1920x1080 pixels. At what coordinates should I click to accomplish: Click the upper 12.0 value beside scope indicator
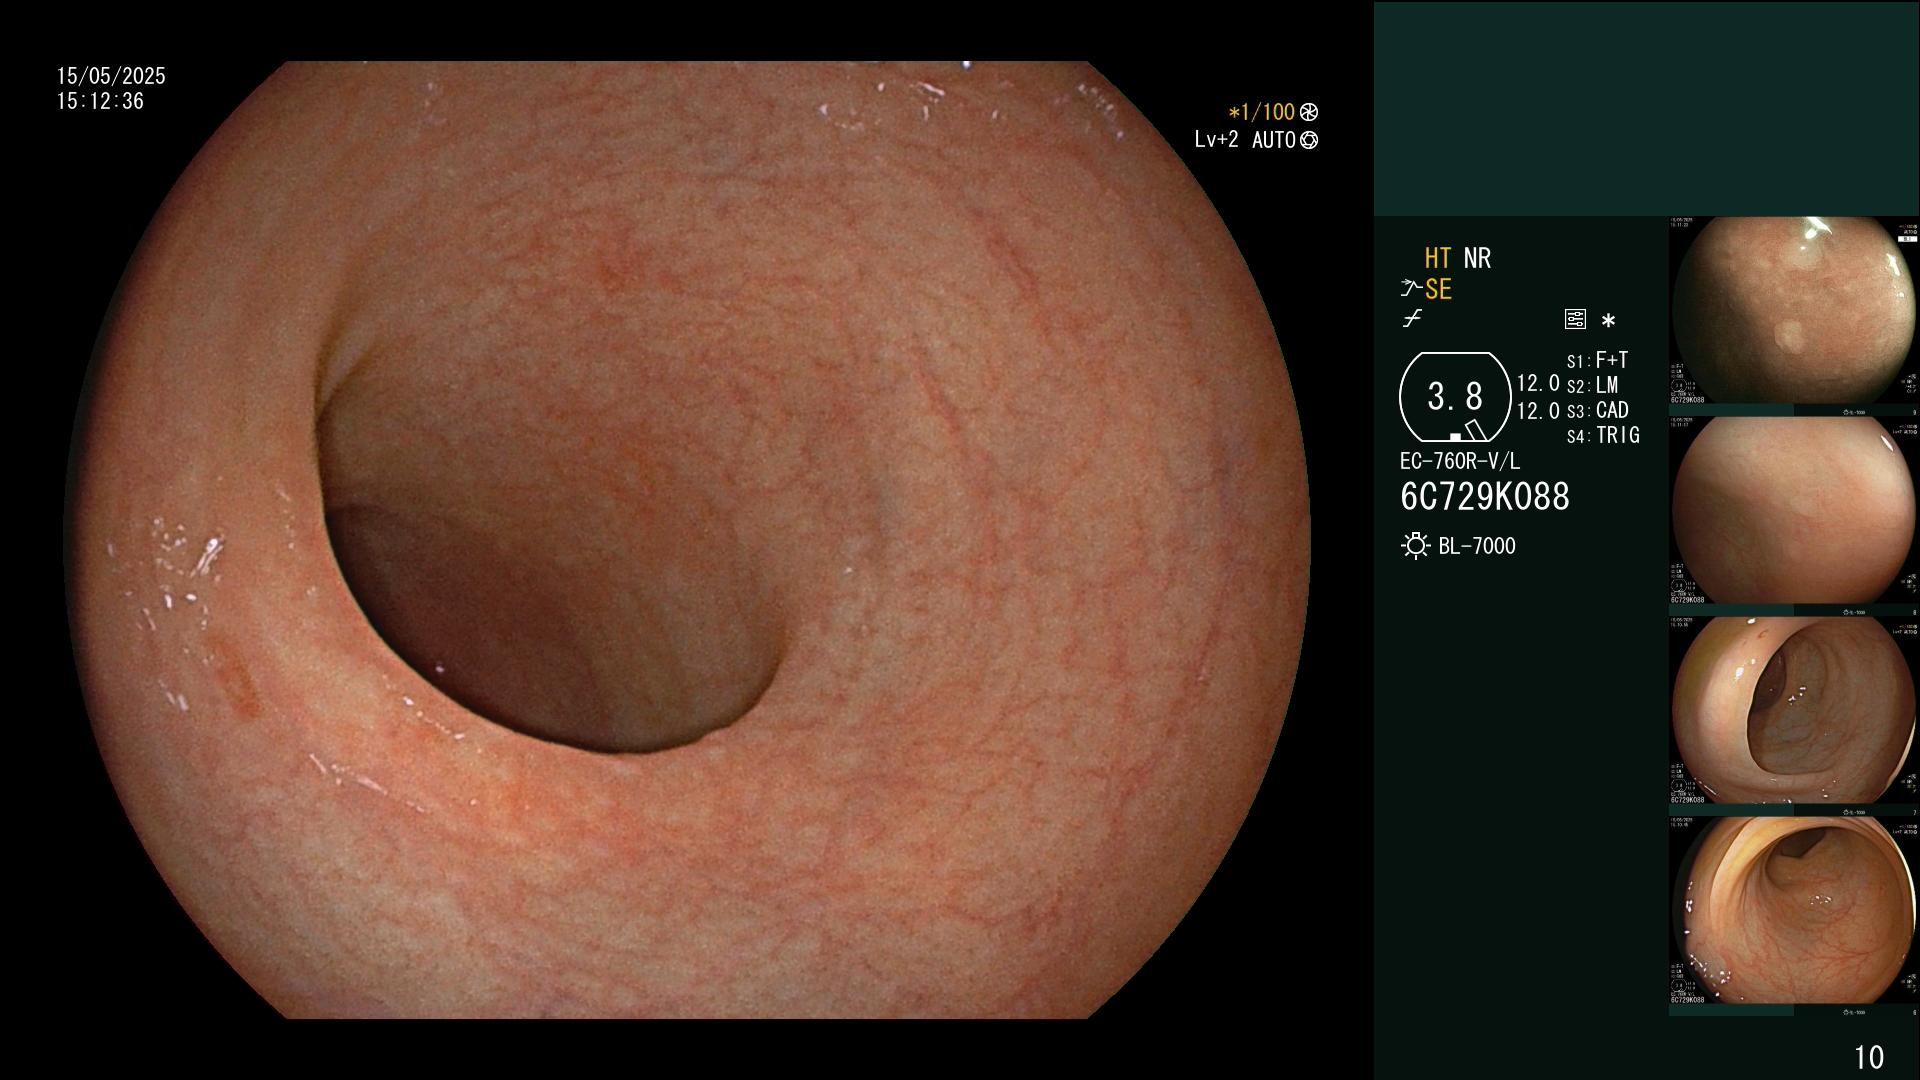[x=1538, y=383]
